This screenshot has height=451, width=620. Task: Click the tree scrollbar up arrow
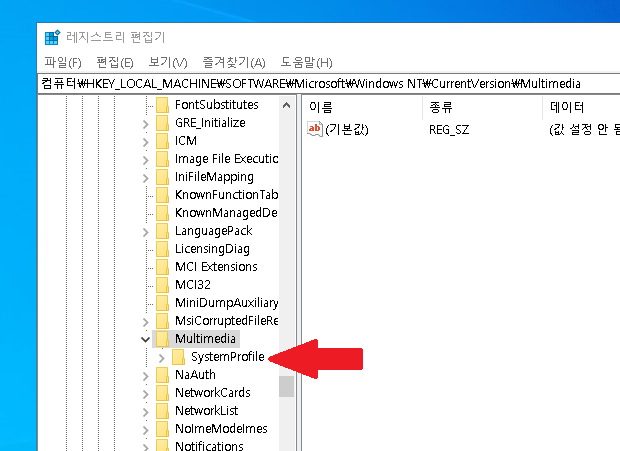[286, 105]
